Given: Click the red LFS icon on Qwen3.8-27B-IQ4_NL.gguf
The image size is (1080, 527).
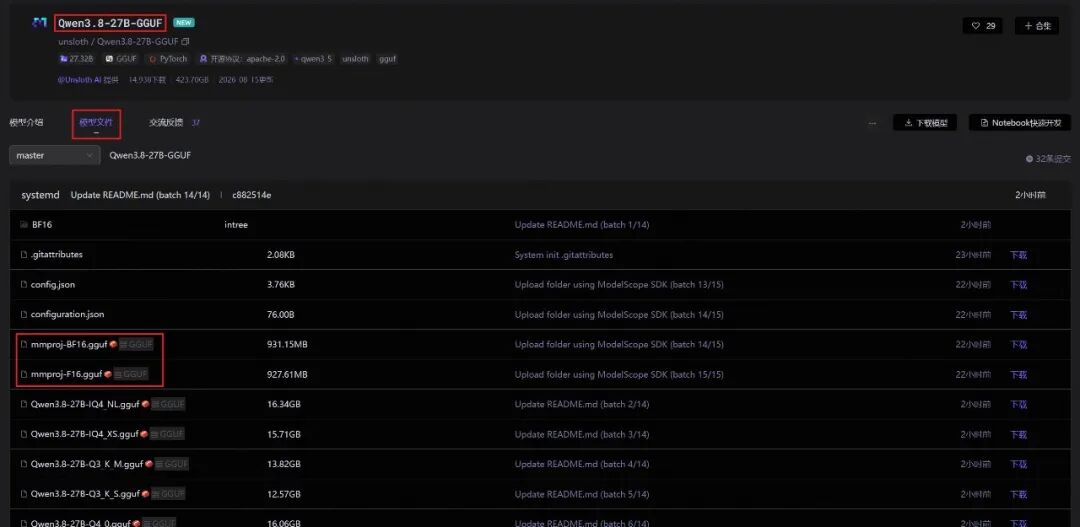Looking at the screenshot, I should click(145, 404).
